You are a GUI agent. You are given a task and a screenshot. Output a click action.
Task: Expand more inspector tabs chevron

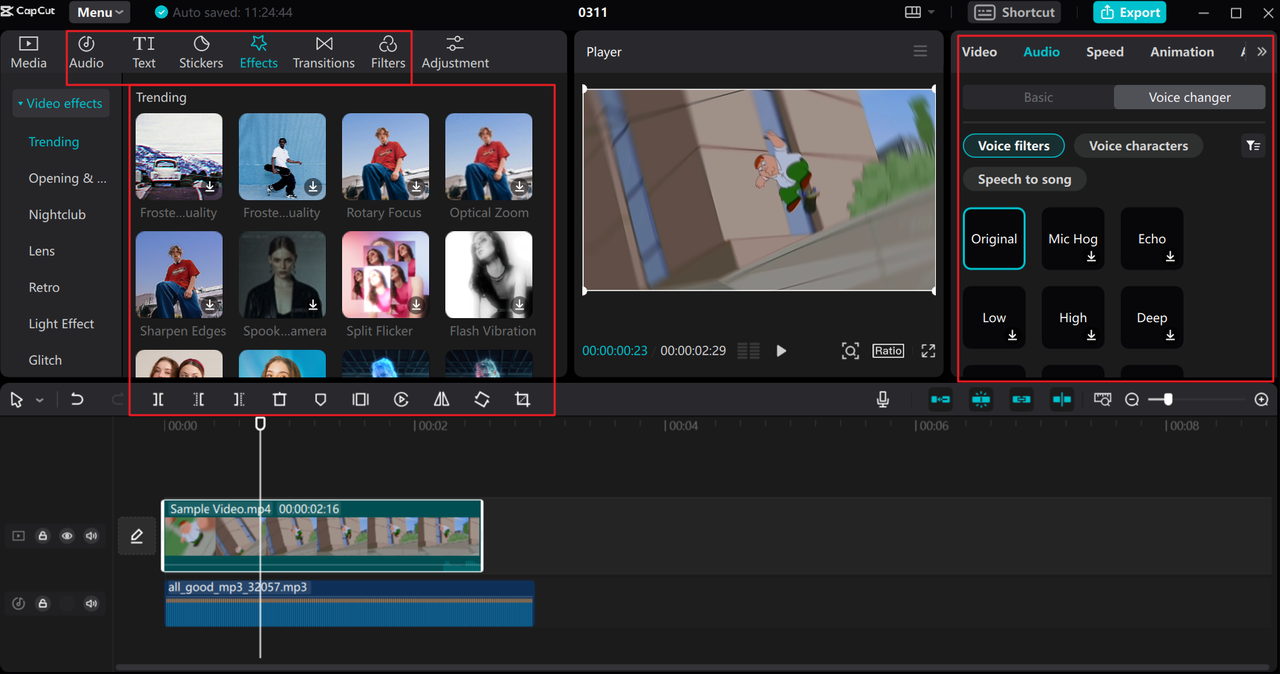click(x=1261, y=52)
